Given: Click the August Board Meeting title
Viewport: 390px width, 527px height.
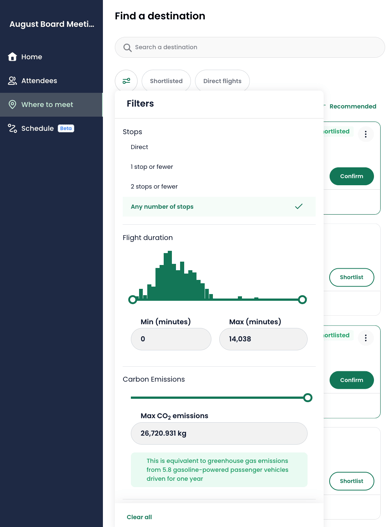Looking at the screenshot, I should 52,24.
